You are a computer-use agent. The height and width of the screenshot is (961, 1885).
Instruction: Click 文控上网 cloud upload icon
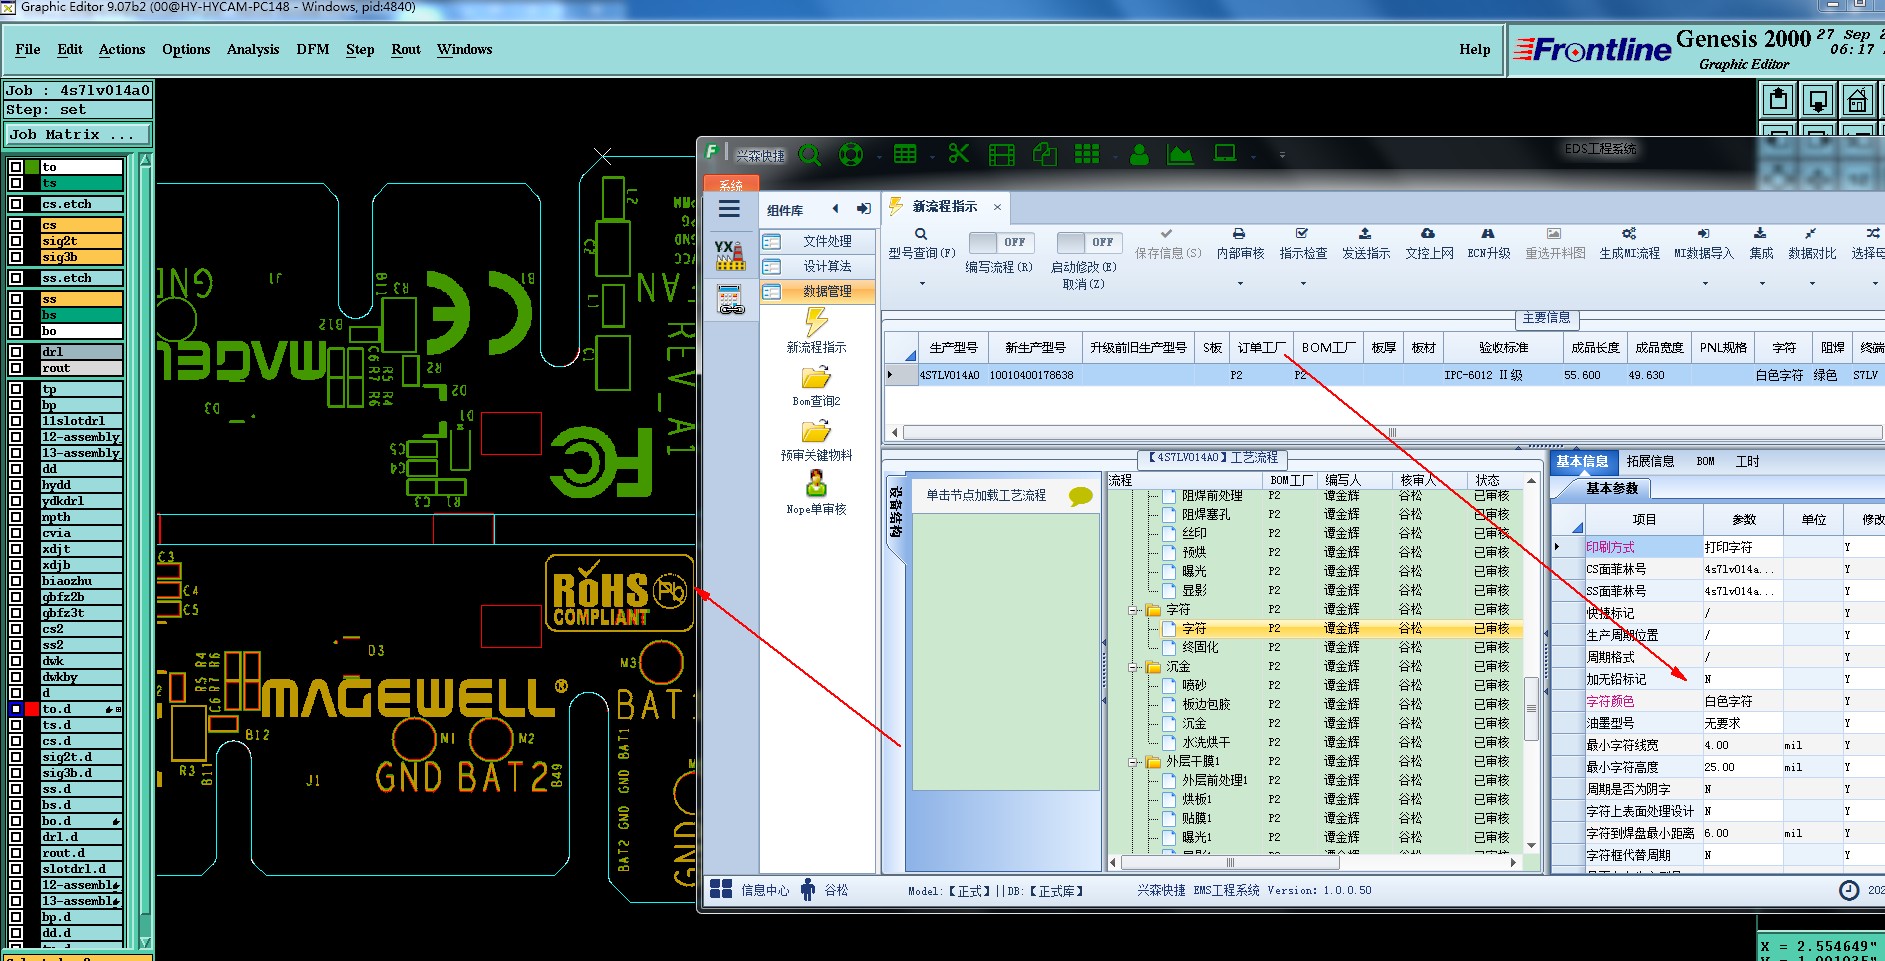coord(1428,233)
